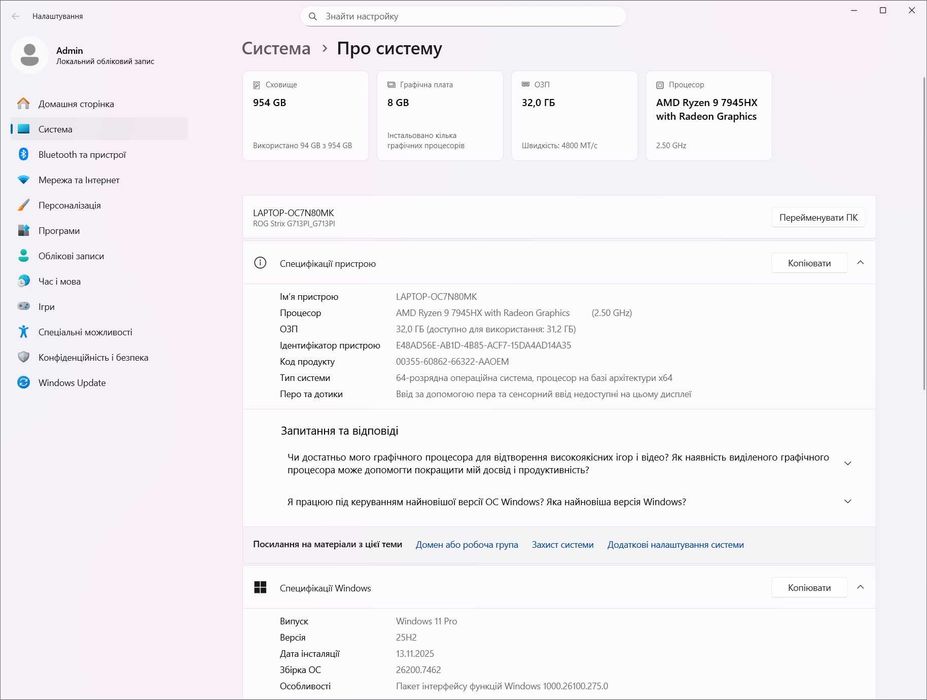The width and height of the screenshot is (927, 700).
Task: Click the graphics card icon in Графічна плата card
Action: point(391,85)
